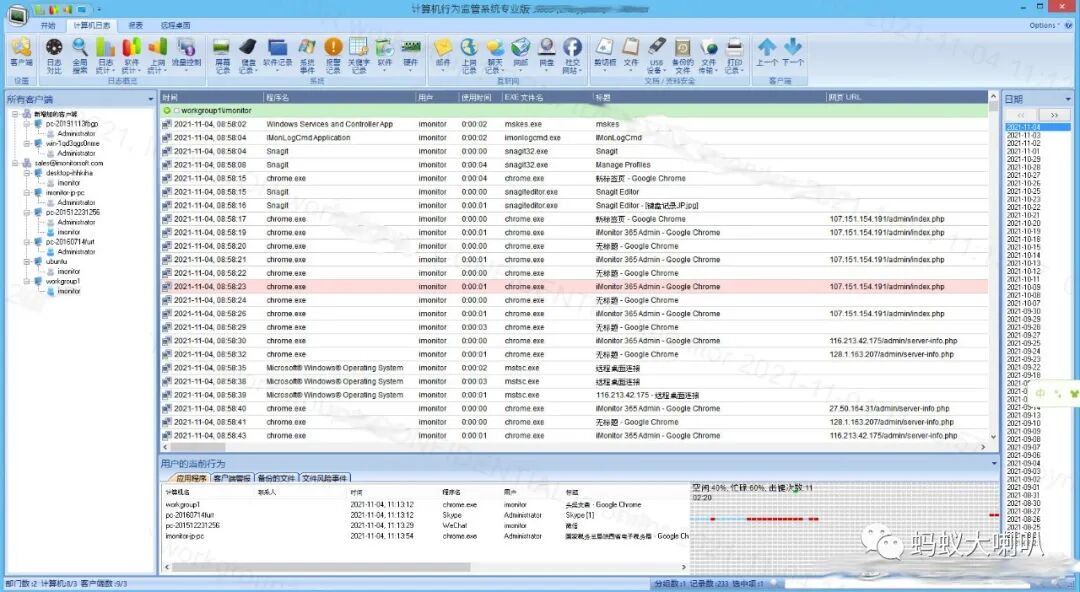Open the 日志统计 chart icon
Viewport: 1080px width, 592px height.
[x=105, y=55]
